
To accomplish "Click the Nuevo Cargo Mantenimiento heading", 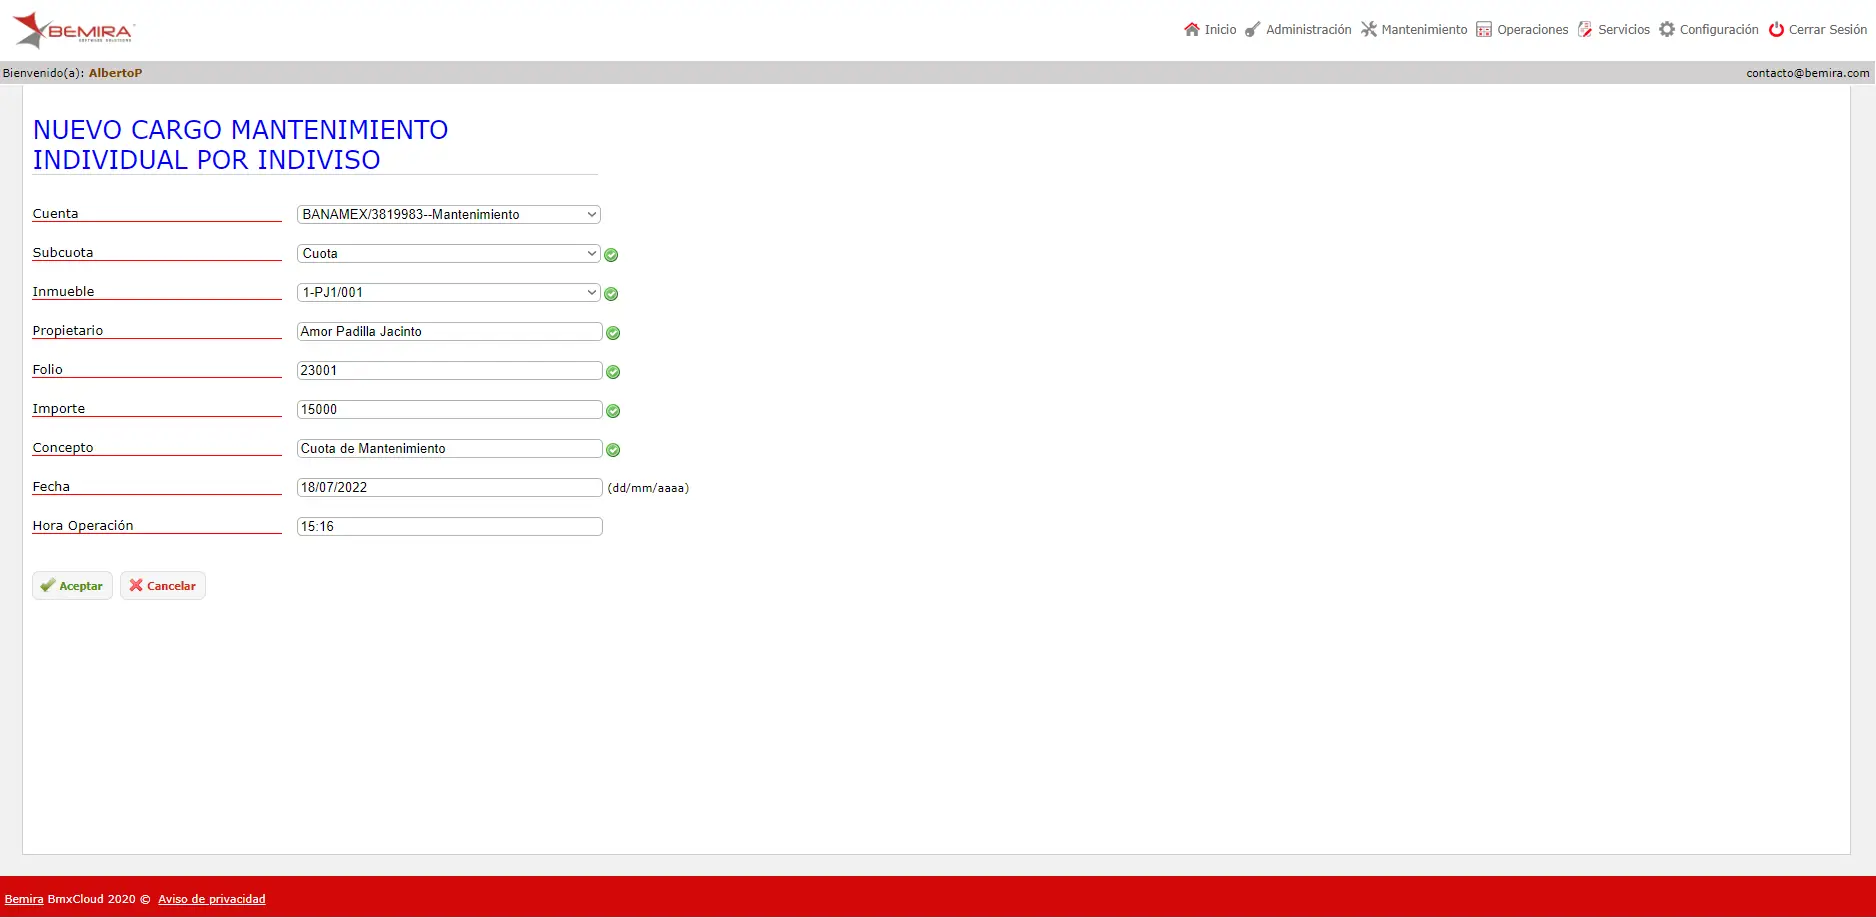I will tap(241, 145).
